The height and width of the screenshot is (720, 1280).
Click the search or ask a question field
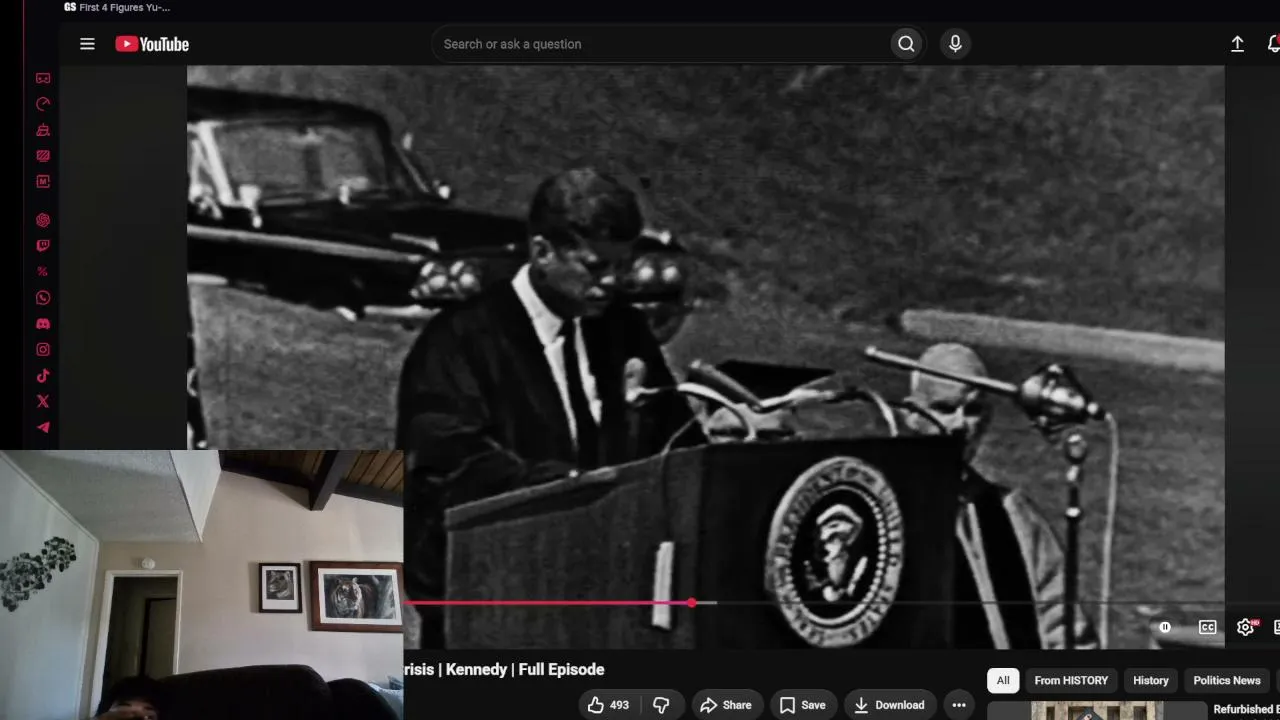coord(662,44)
